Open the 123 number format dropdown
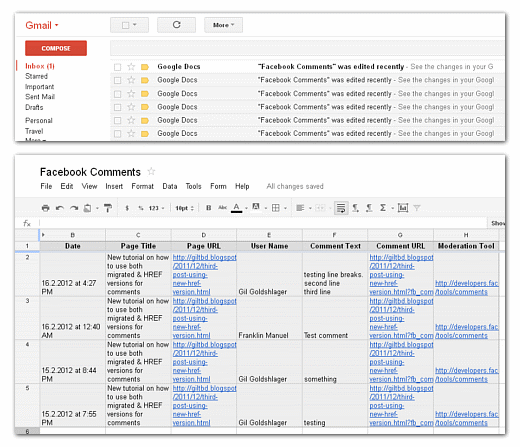The width and height of the screenshot is (520, 447). tap(156, 208)
